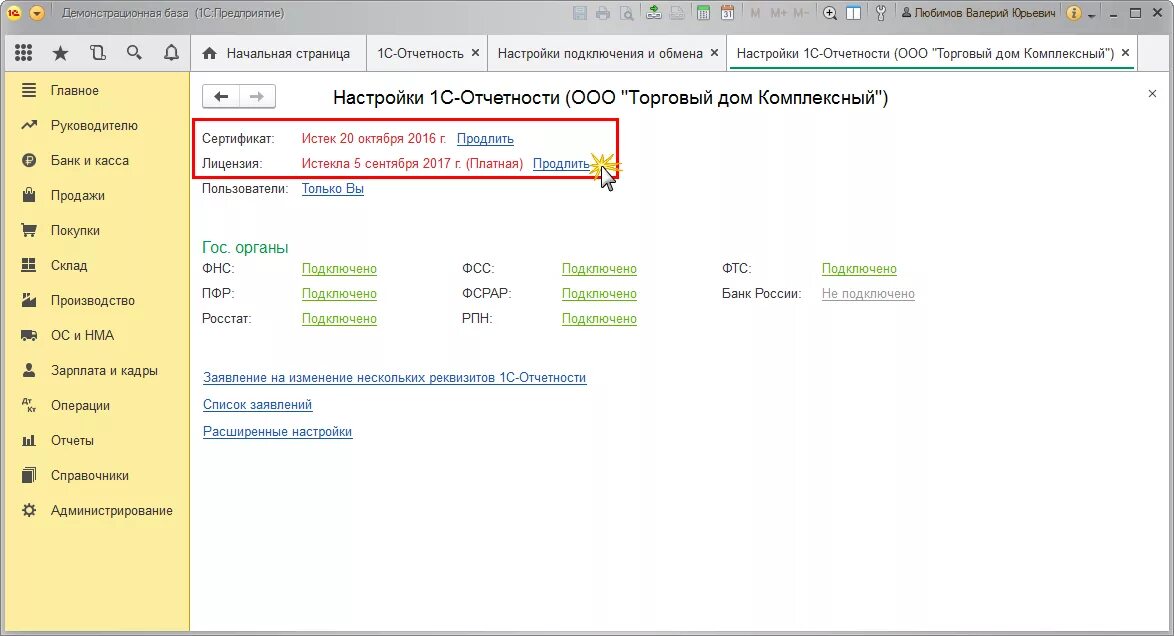Click РПН Подключено link
The width and height of the screenshot is (1174, 636).
[599, 318]
